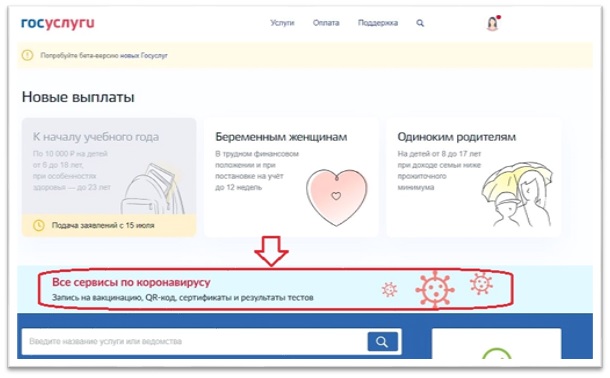Open the user profile avatar
This screenshot has height=378, width=610.
[x=493, y=23]
